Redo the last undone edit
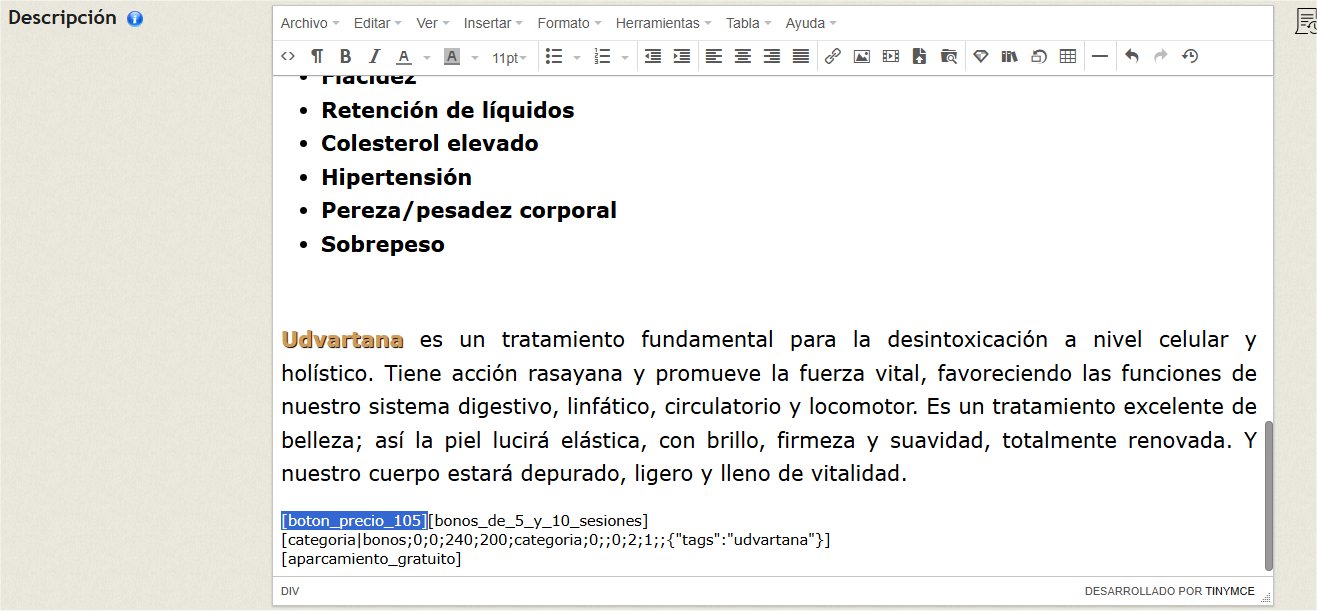 click(1160, 57)
